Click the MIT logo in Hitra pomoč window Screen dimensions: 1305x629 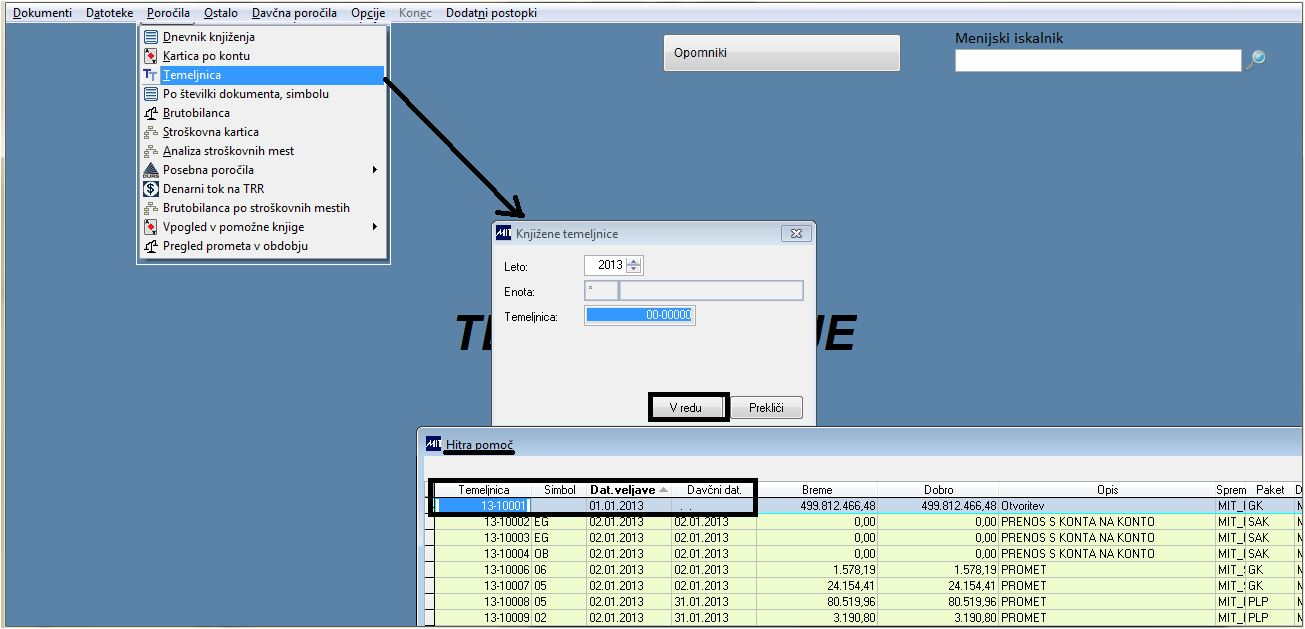[434, 444]
